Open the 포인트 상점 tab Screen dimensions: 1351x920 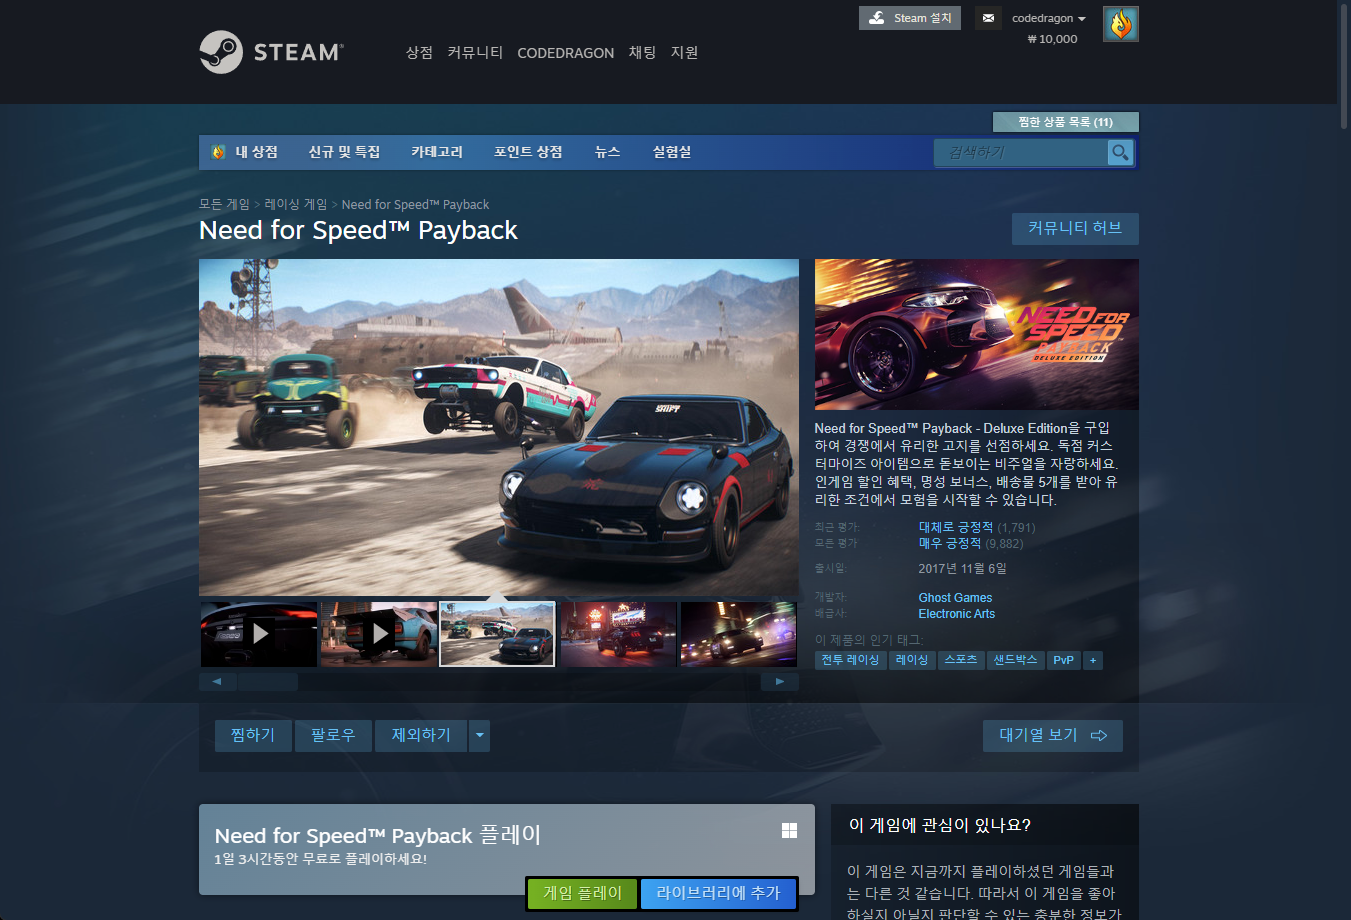point(528,152)
